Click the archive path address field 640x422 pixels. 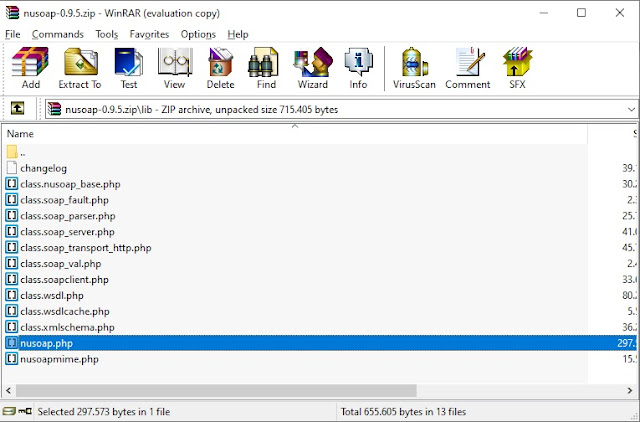[x=342, y=109]
